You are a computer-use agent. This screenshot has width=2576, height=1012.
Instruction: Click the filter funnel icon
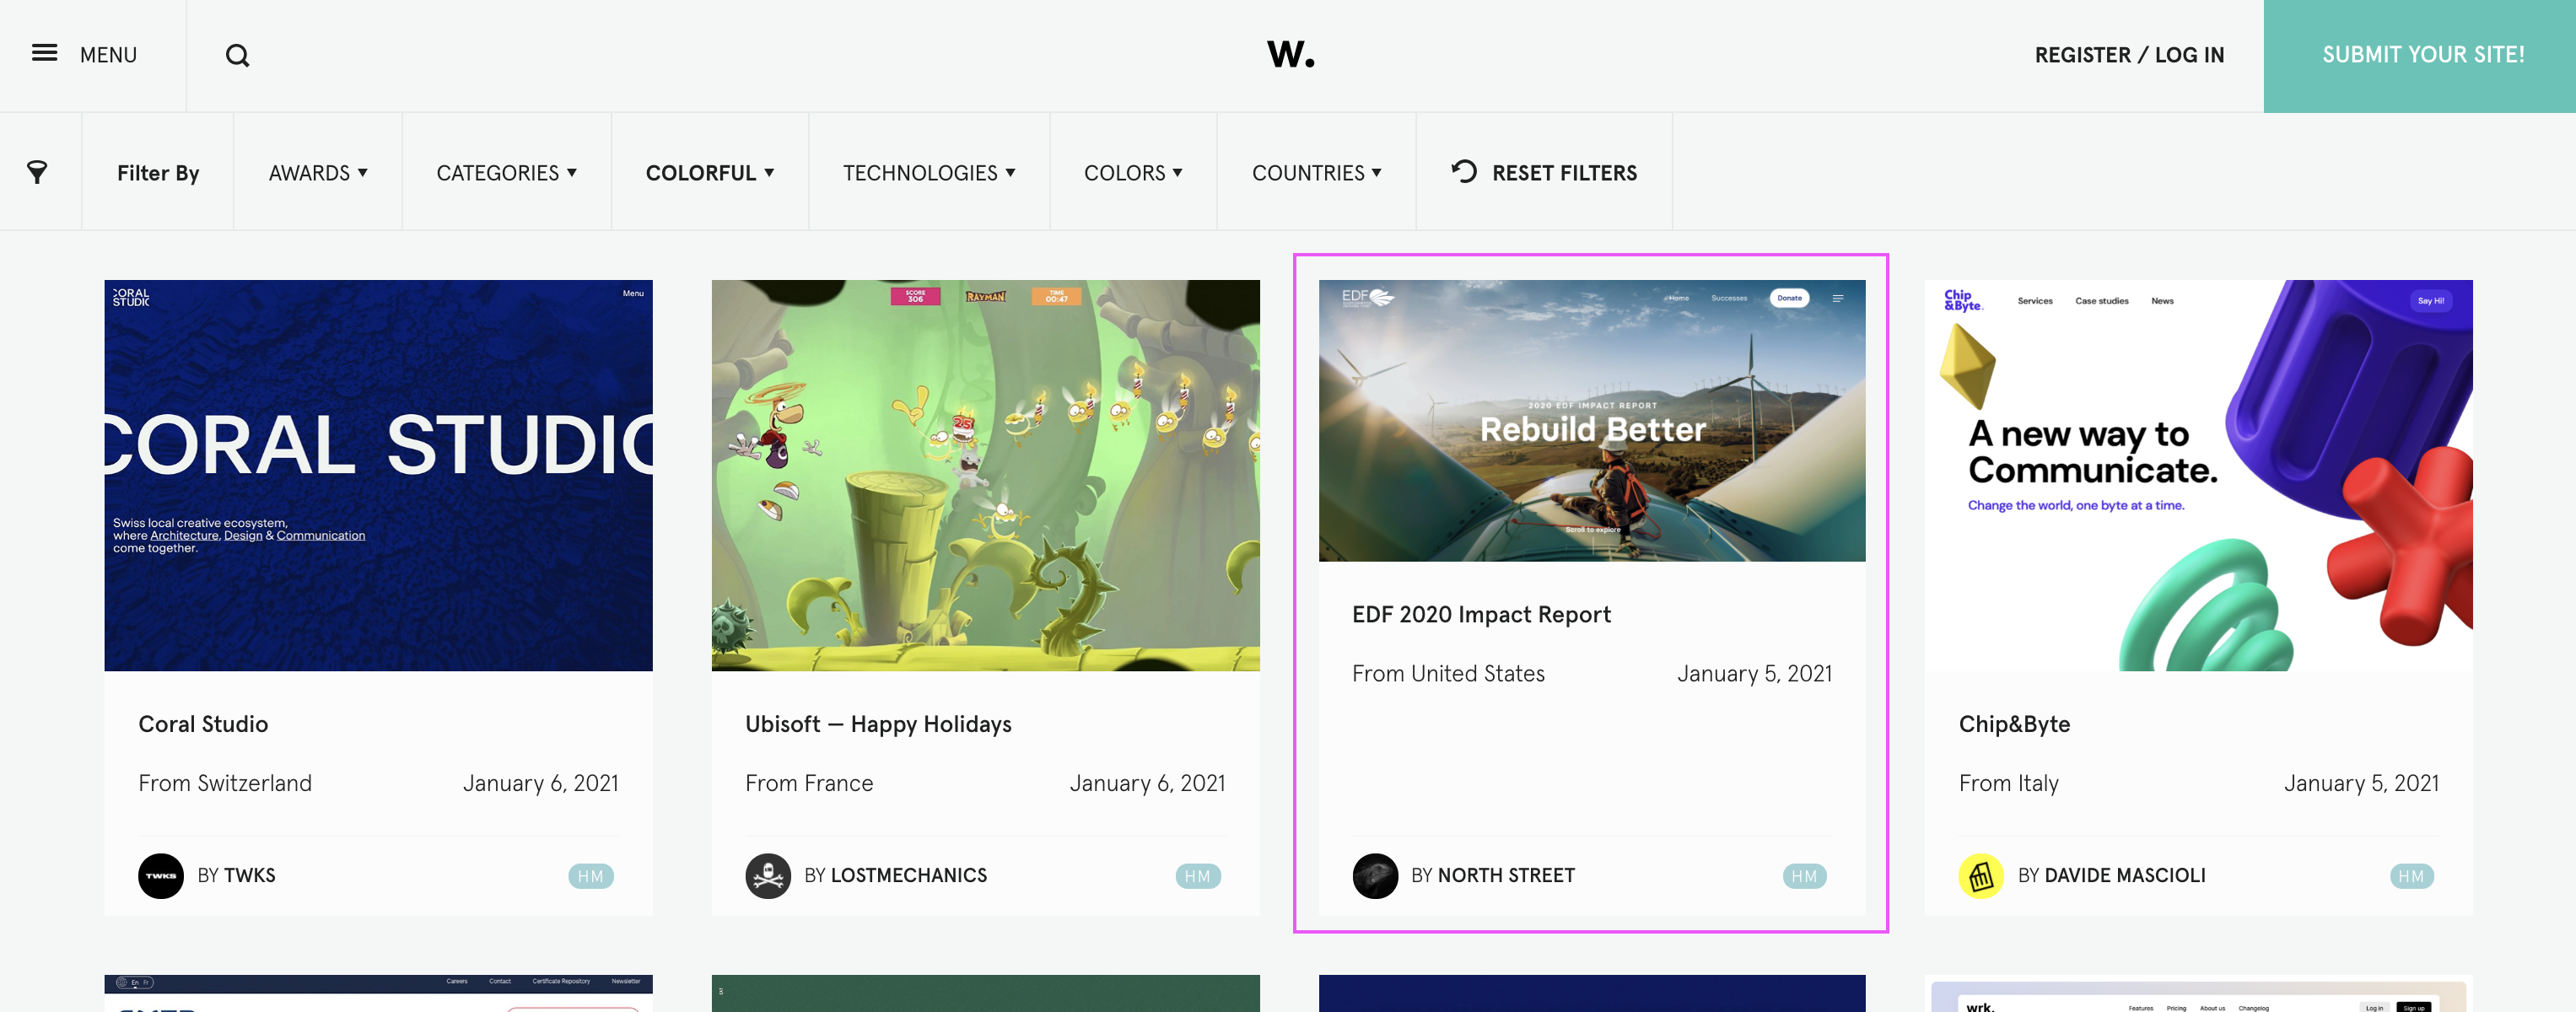[x=37, y=172]
